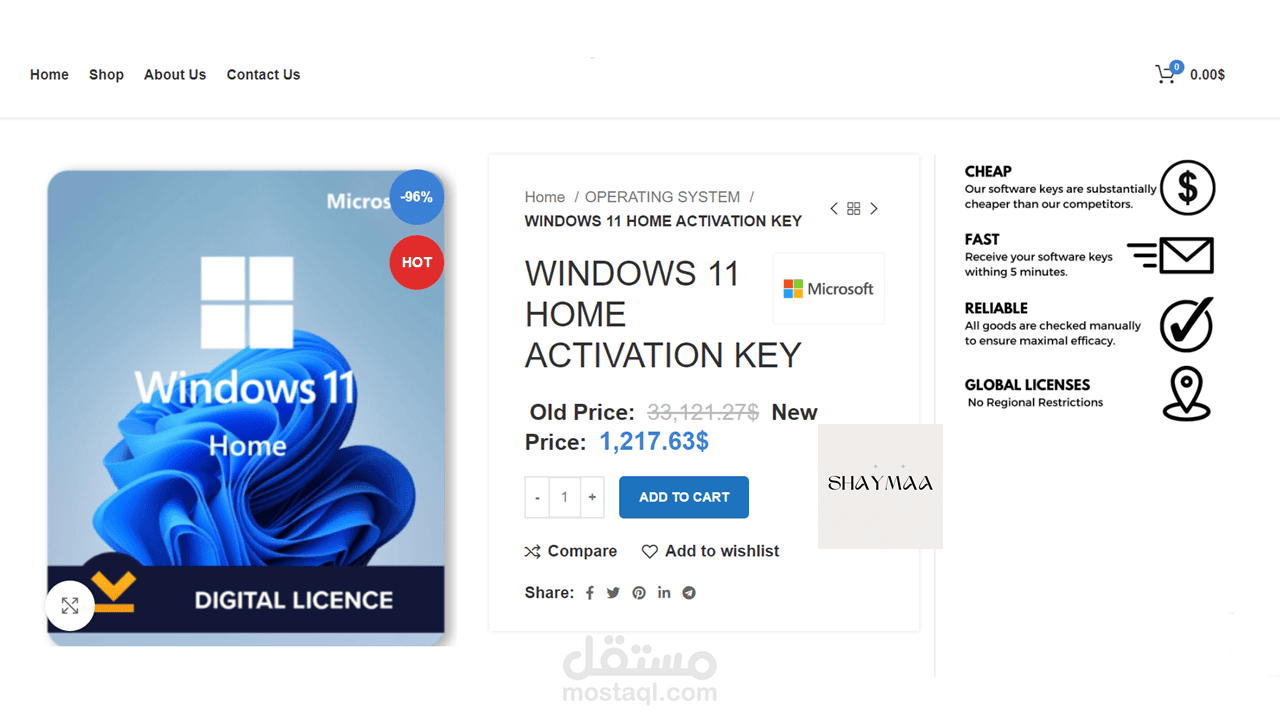Share product on LinkedIn

664,593
